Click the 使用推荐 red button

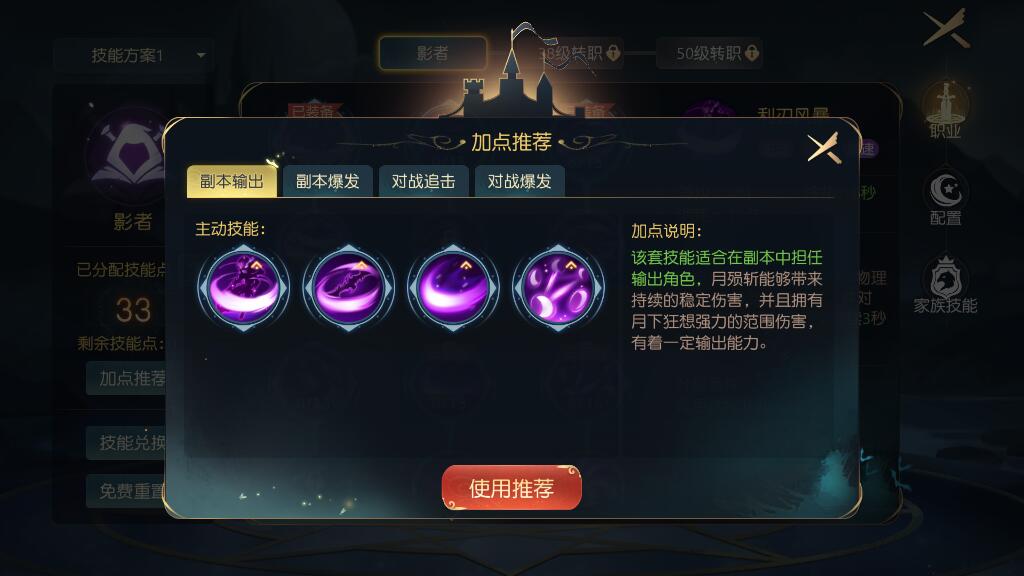click(x=511, y=488)
